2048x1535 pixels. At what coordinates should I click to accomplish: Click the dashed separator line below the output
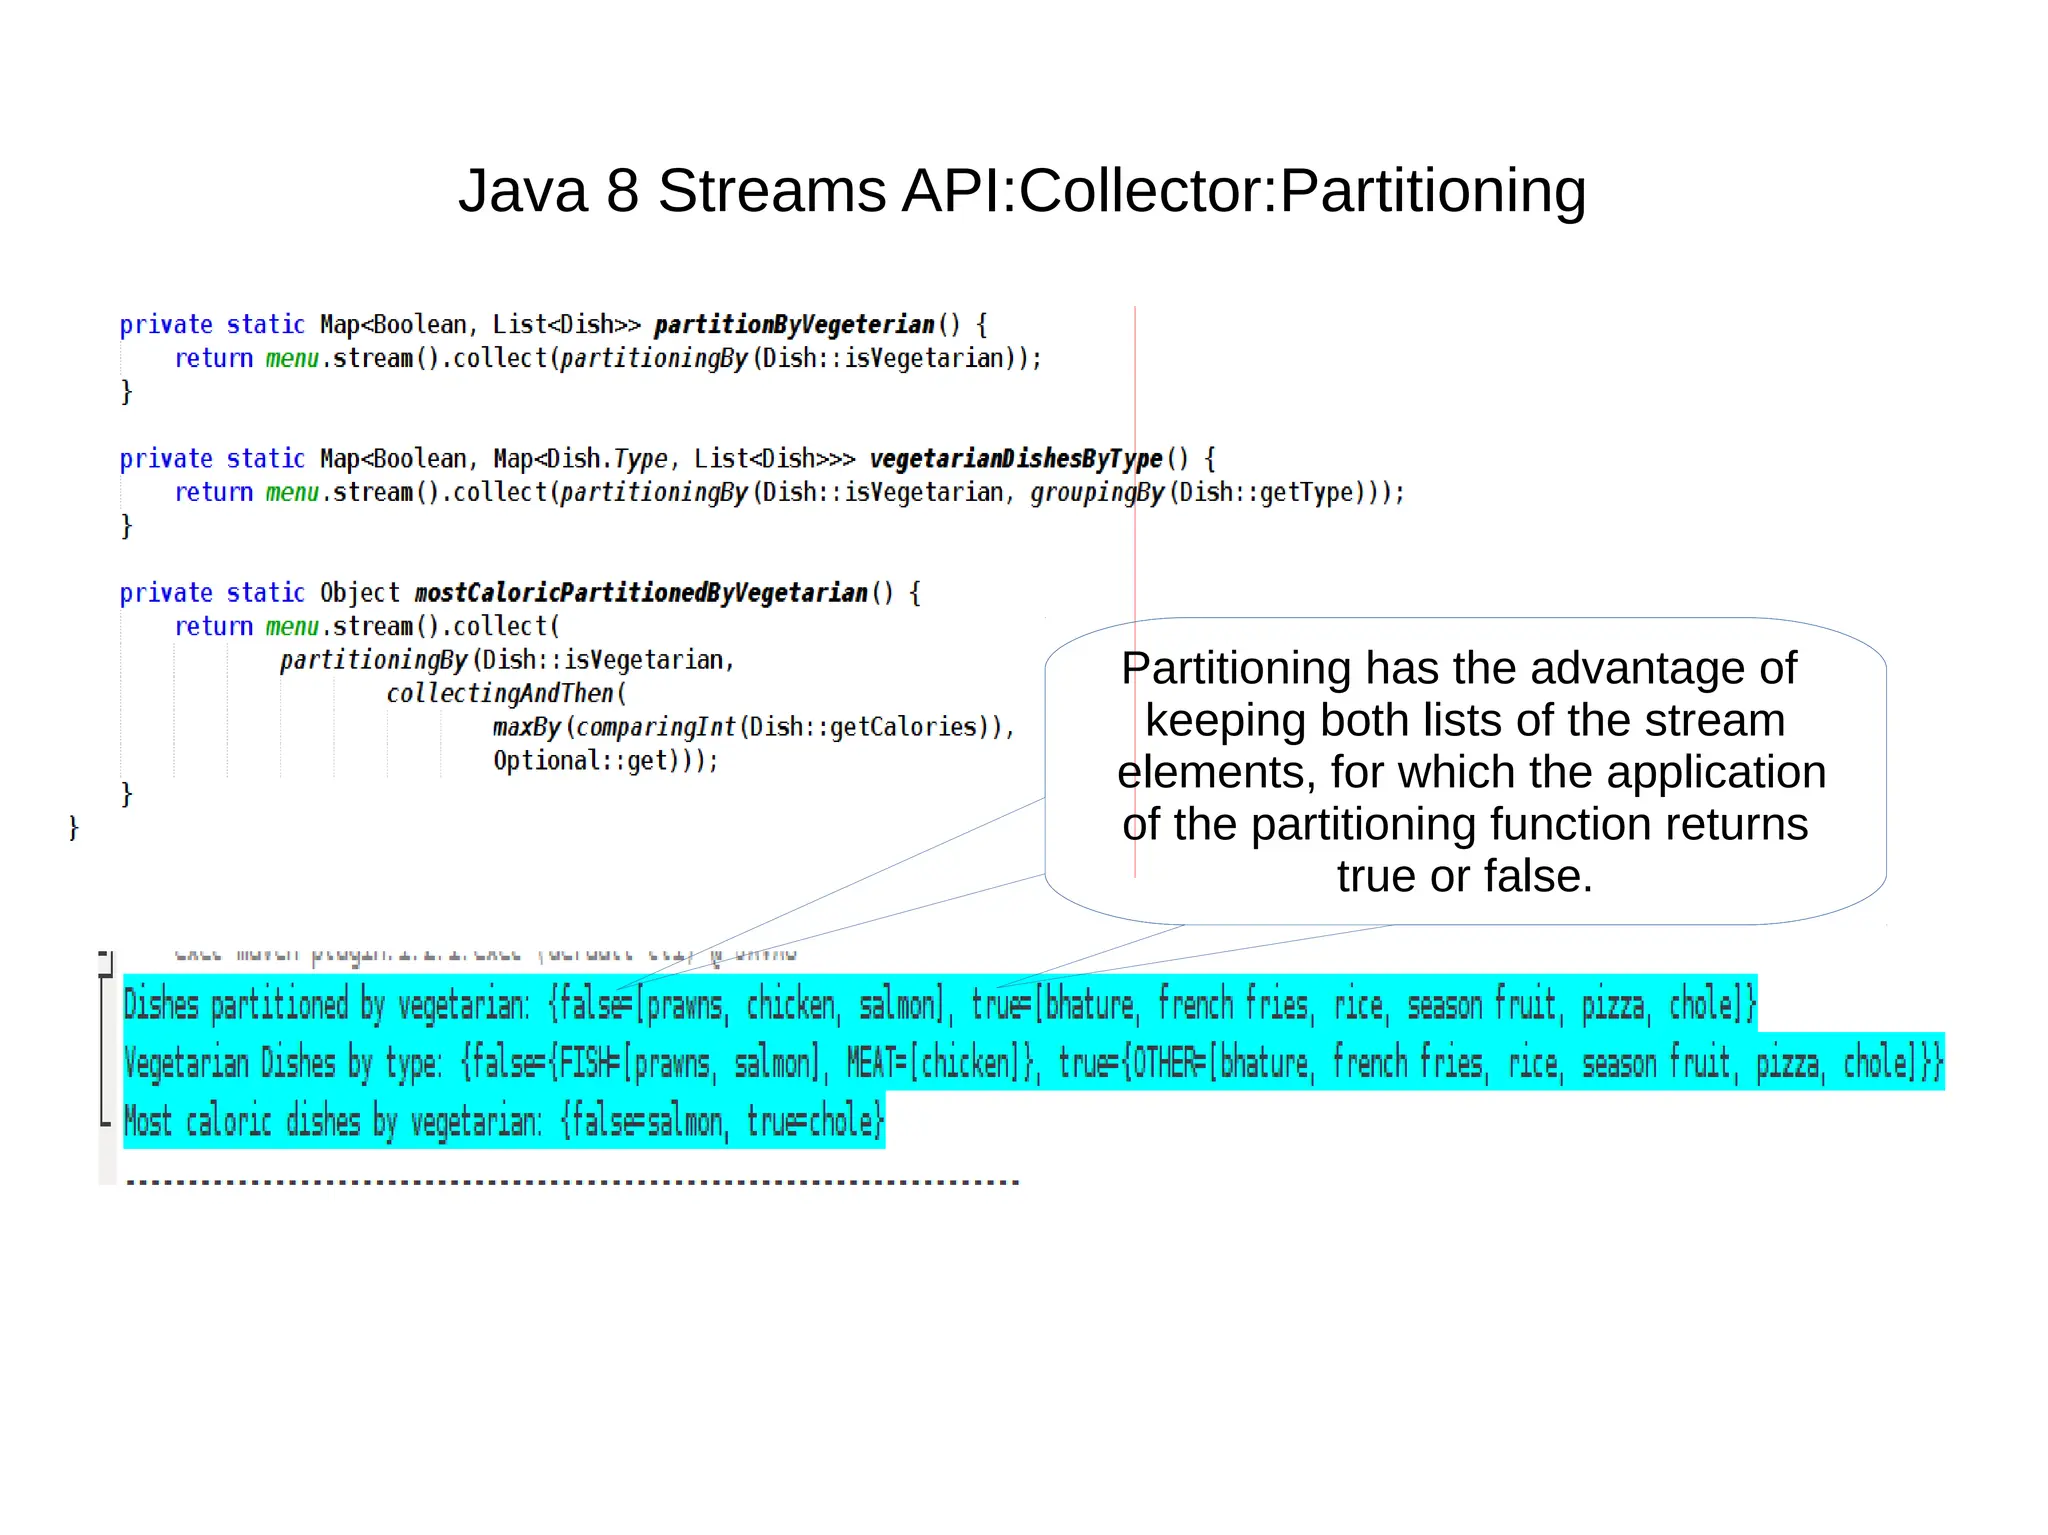(x=572, y=1182)
